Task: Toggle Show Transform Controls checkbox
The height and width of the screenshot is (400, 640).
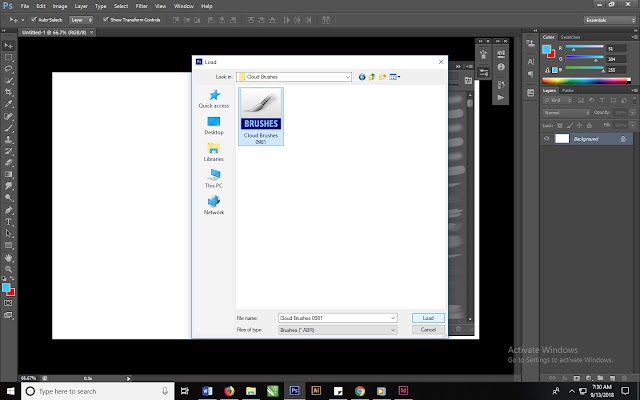Action: [x=106, y=19]
